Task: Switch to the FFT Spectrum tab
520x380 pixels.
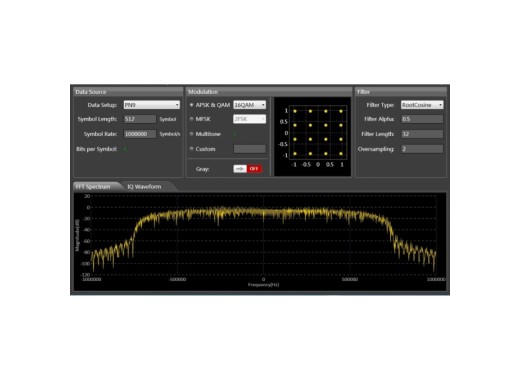Action: pos(95,187)
